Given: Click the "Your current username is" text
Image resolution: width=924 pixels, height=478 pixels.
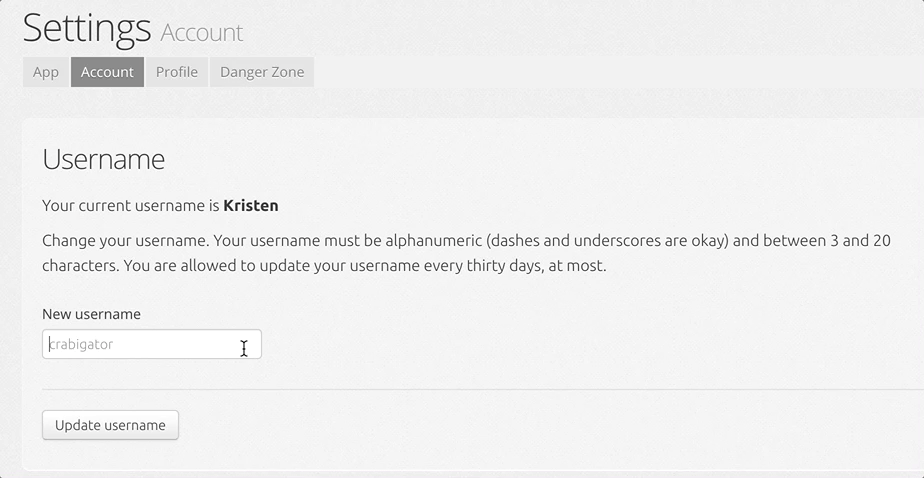Looking at the screenshot, I should click(x=131, y=206).
